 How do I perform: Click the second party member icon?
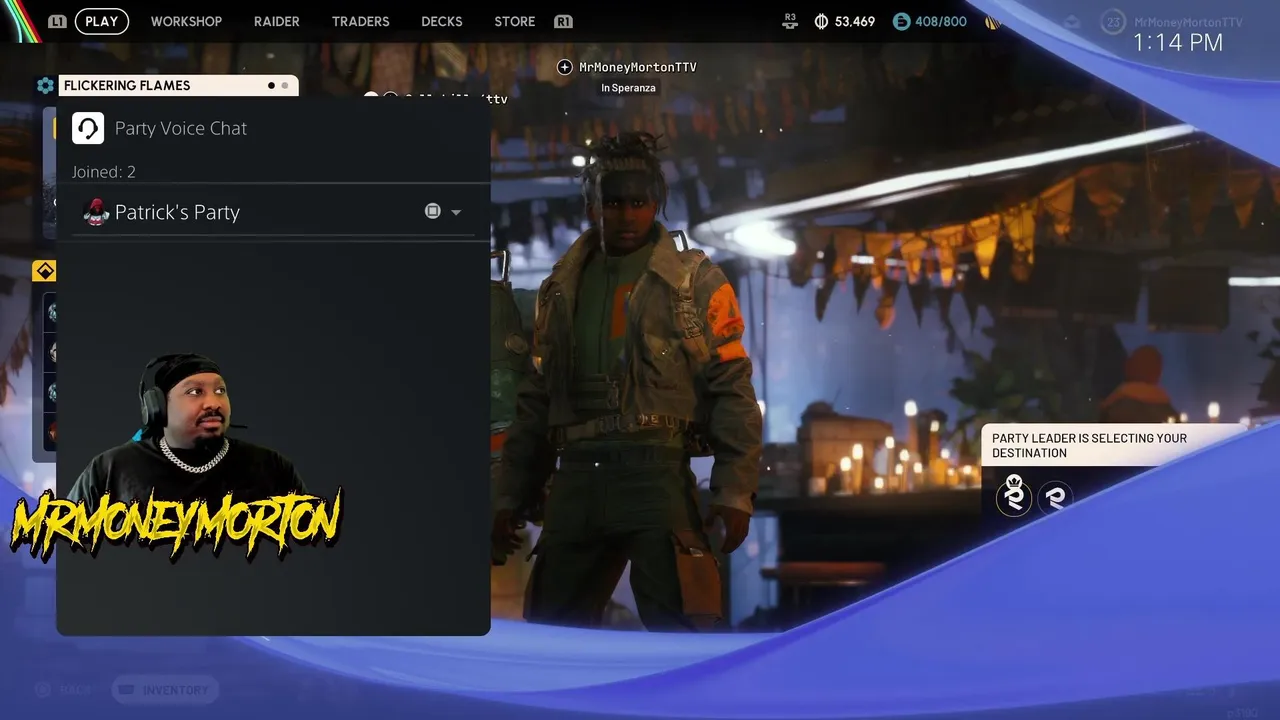[x=1055, y=497]
